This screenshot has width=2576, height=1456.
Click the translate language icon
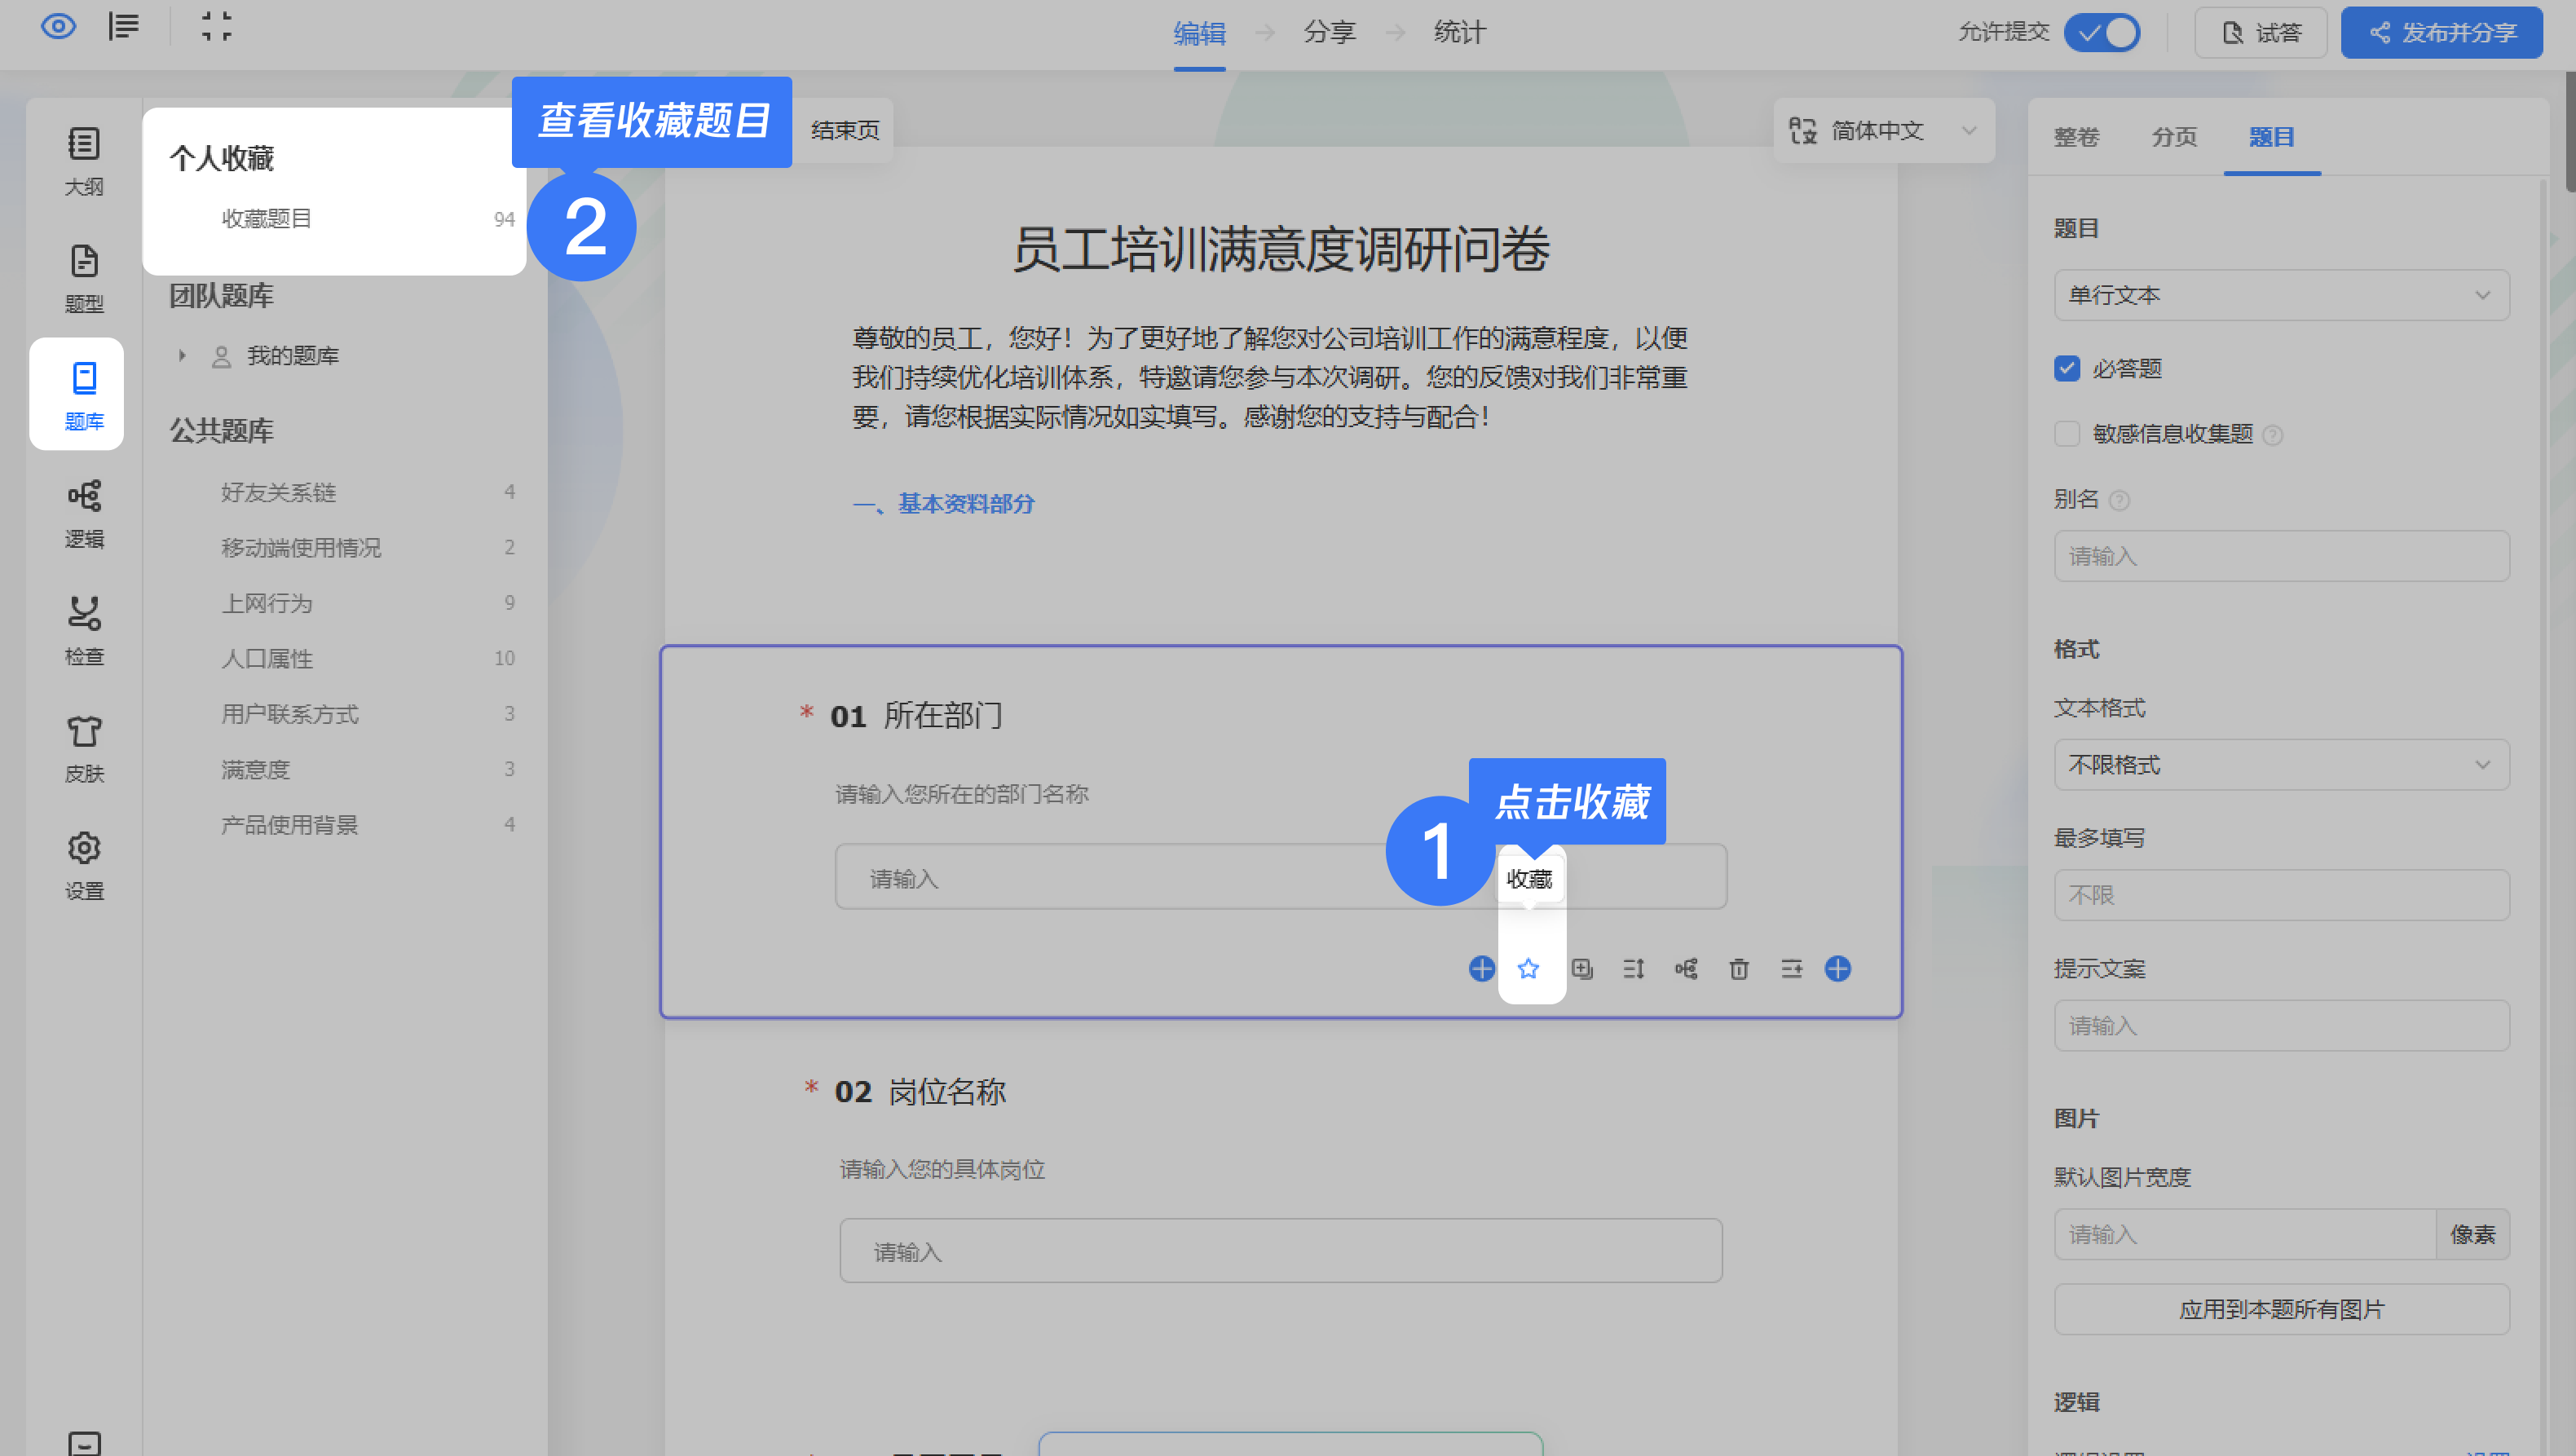pos(1803,131)
